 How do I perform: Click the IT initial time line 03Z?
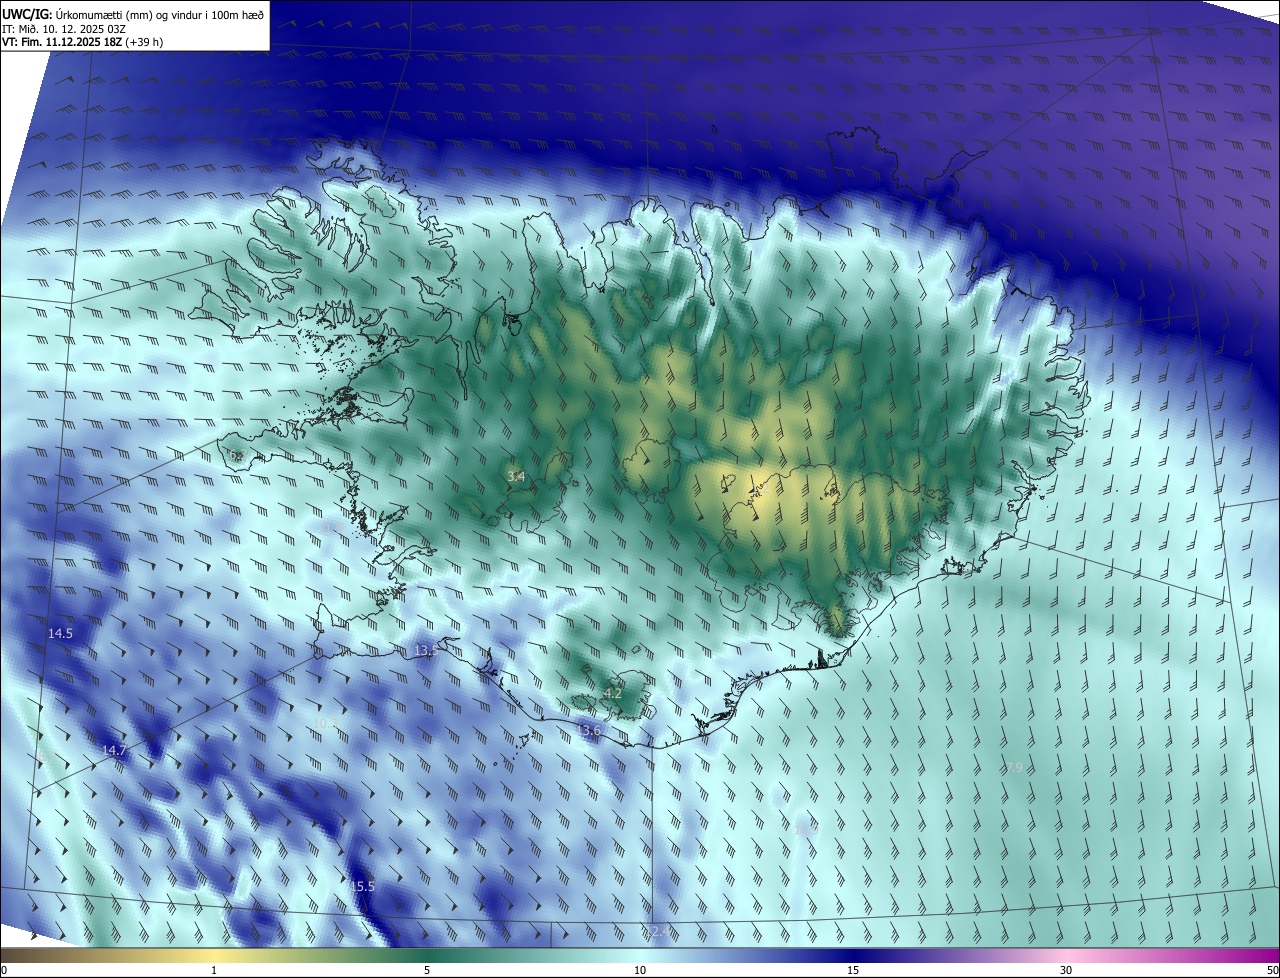tap(64, 27)
